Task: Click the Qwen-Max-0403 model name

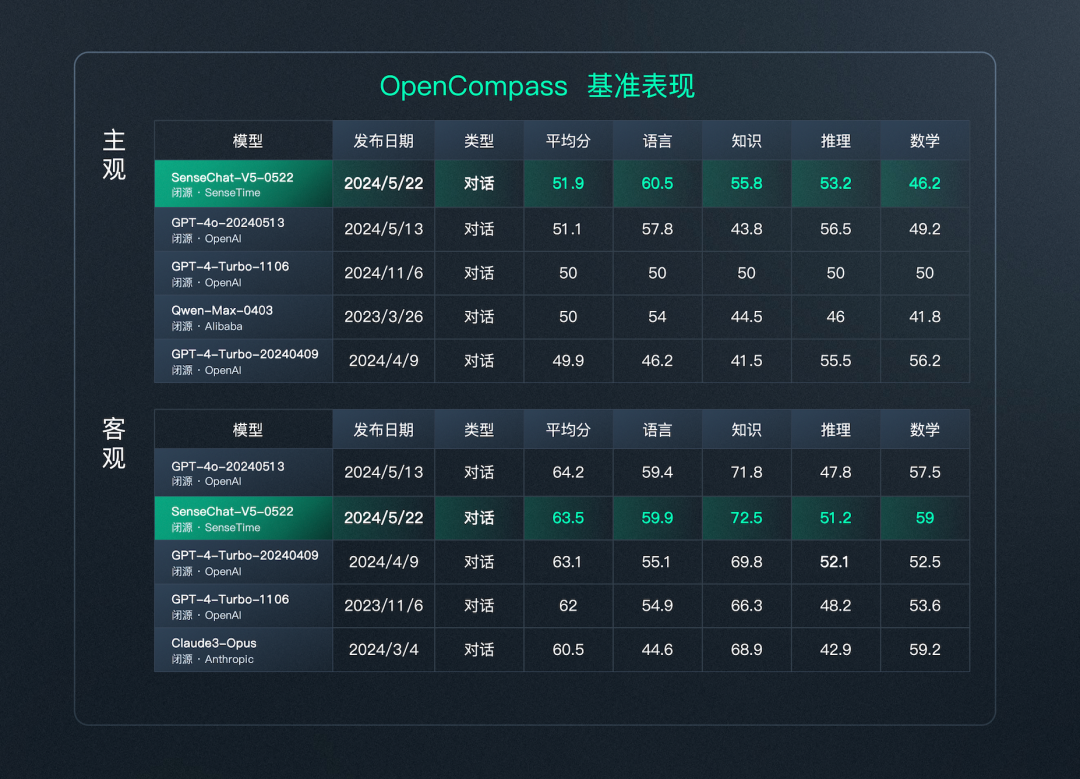Action: pyautogui.click(x=222, y=311)
